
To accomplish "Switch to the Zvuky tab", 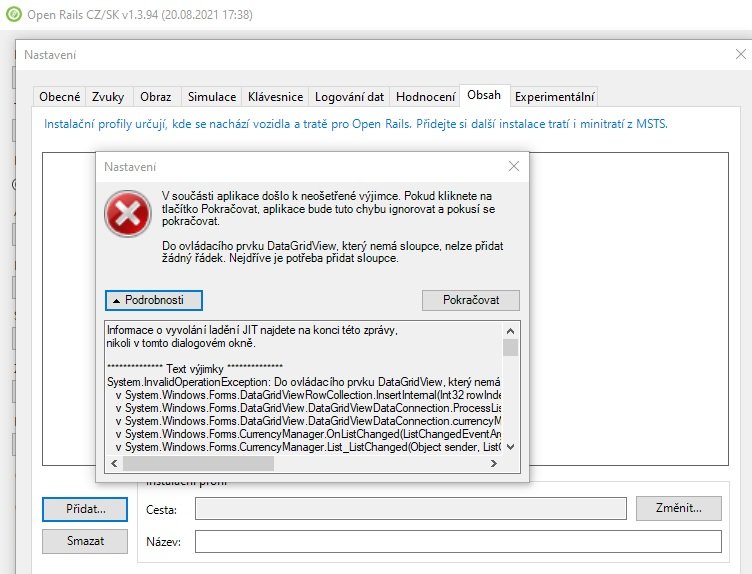I will pos(108,97).
